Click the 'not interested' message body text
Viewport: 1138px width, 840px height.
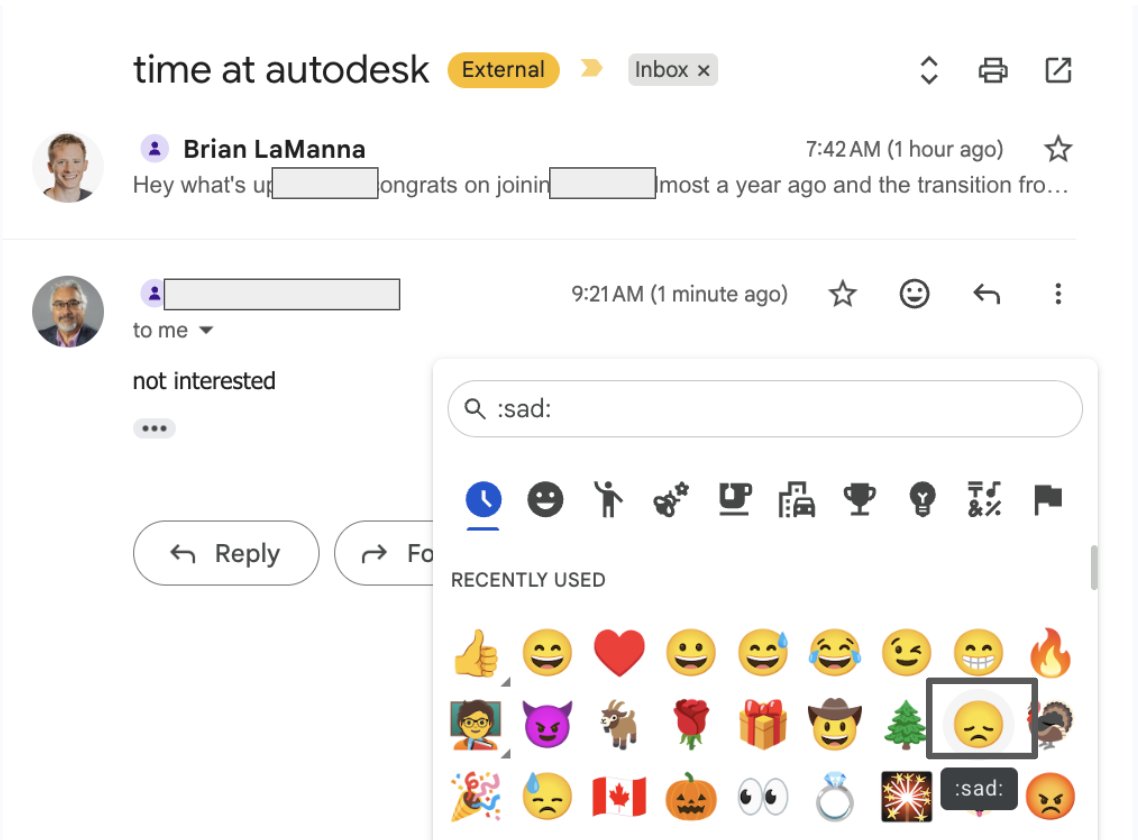[x=204, y=380]
